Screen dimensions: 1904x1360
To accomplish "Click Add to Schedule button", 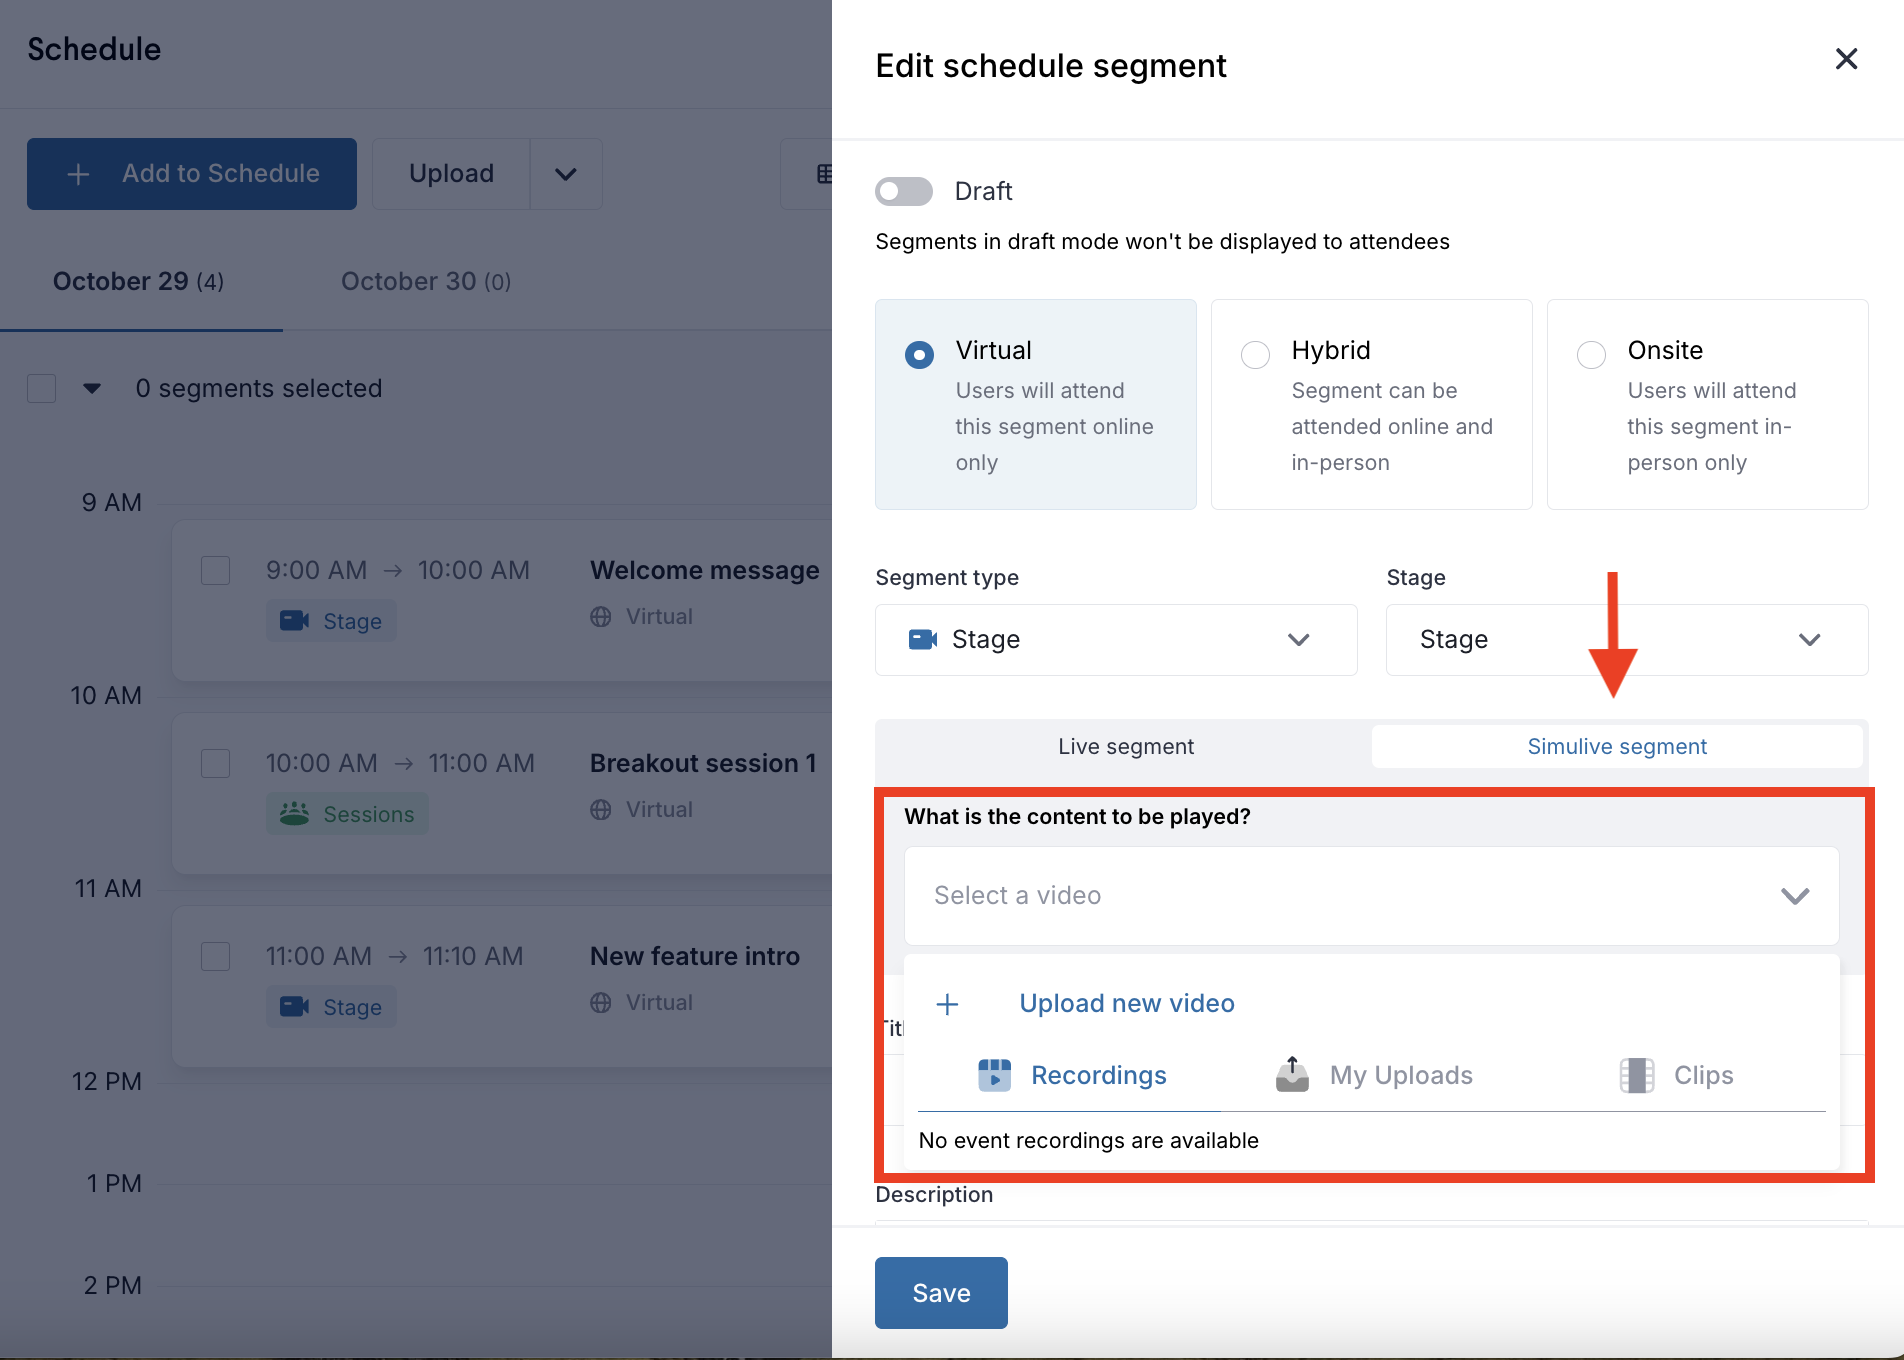I will click(192, 174).
